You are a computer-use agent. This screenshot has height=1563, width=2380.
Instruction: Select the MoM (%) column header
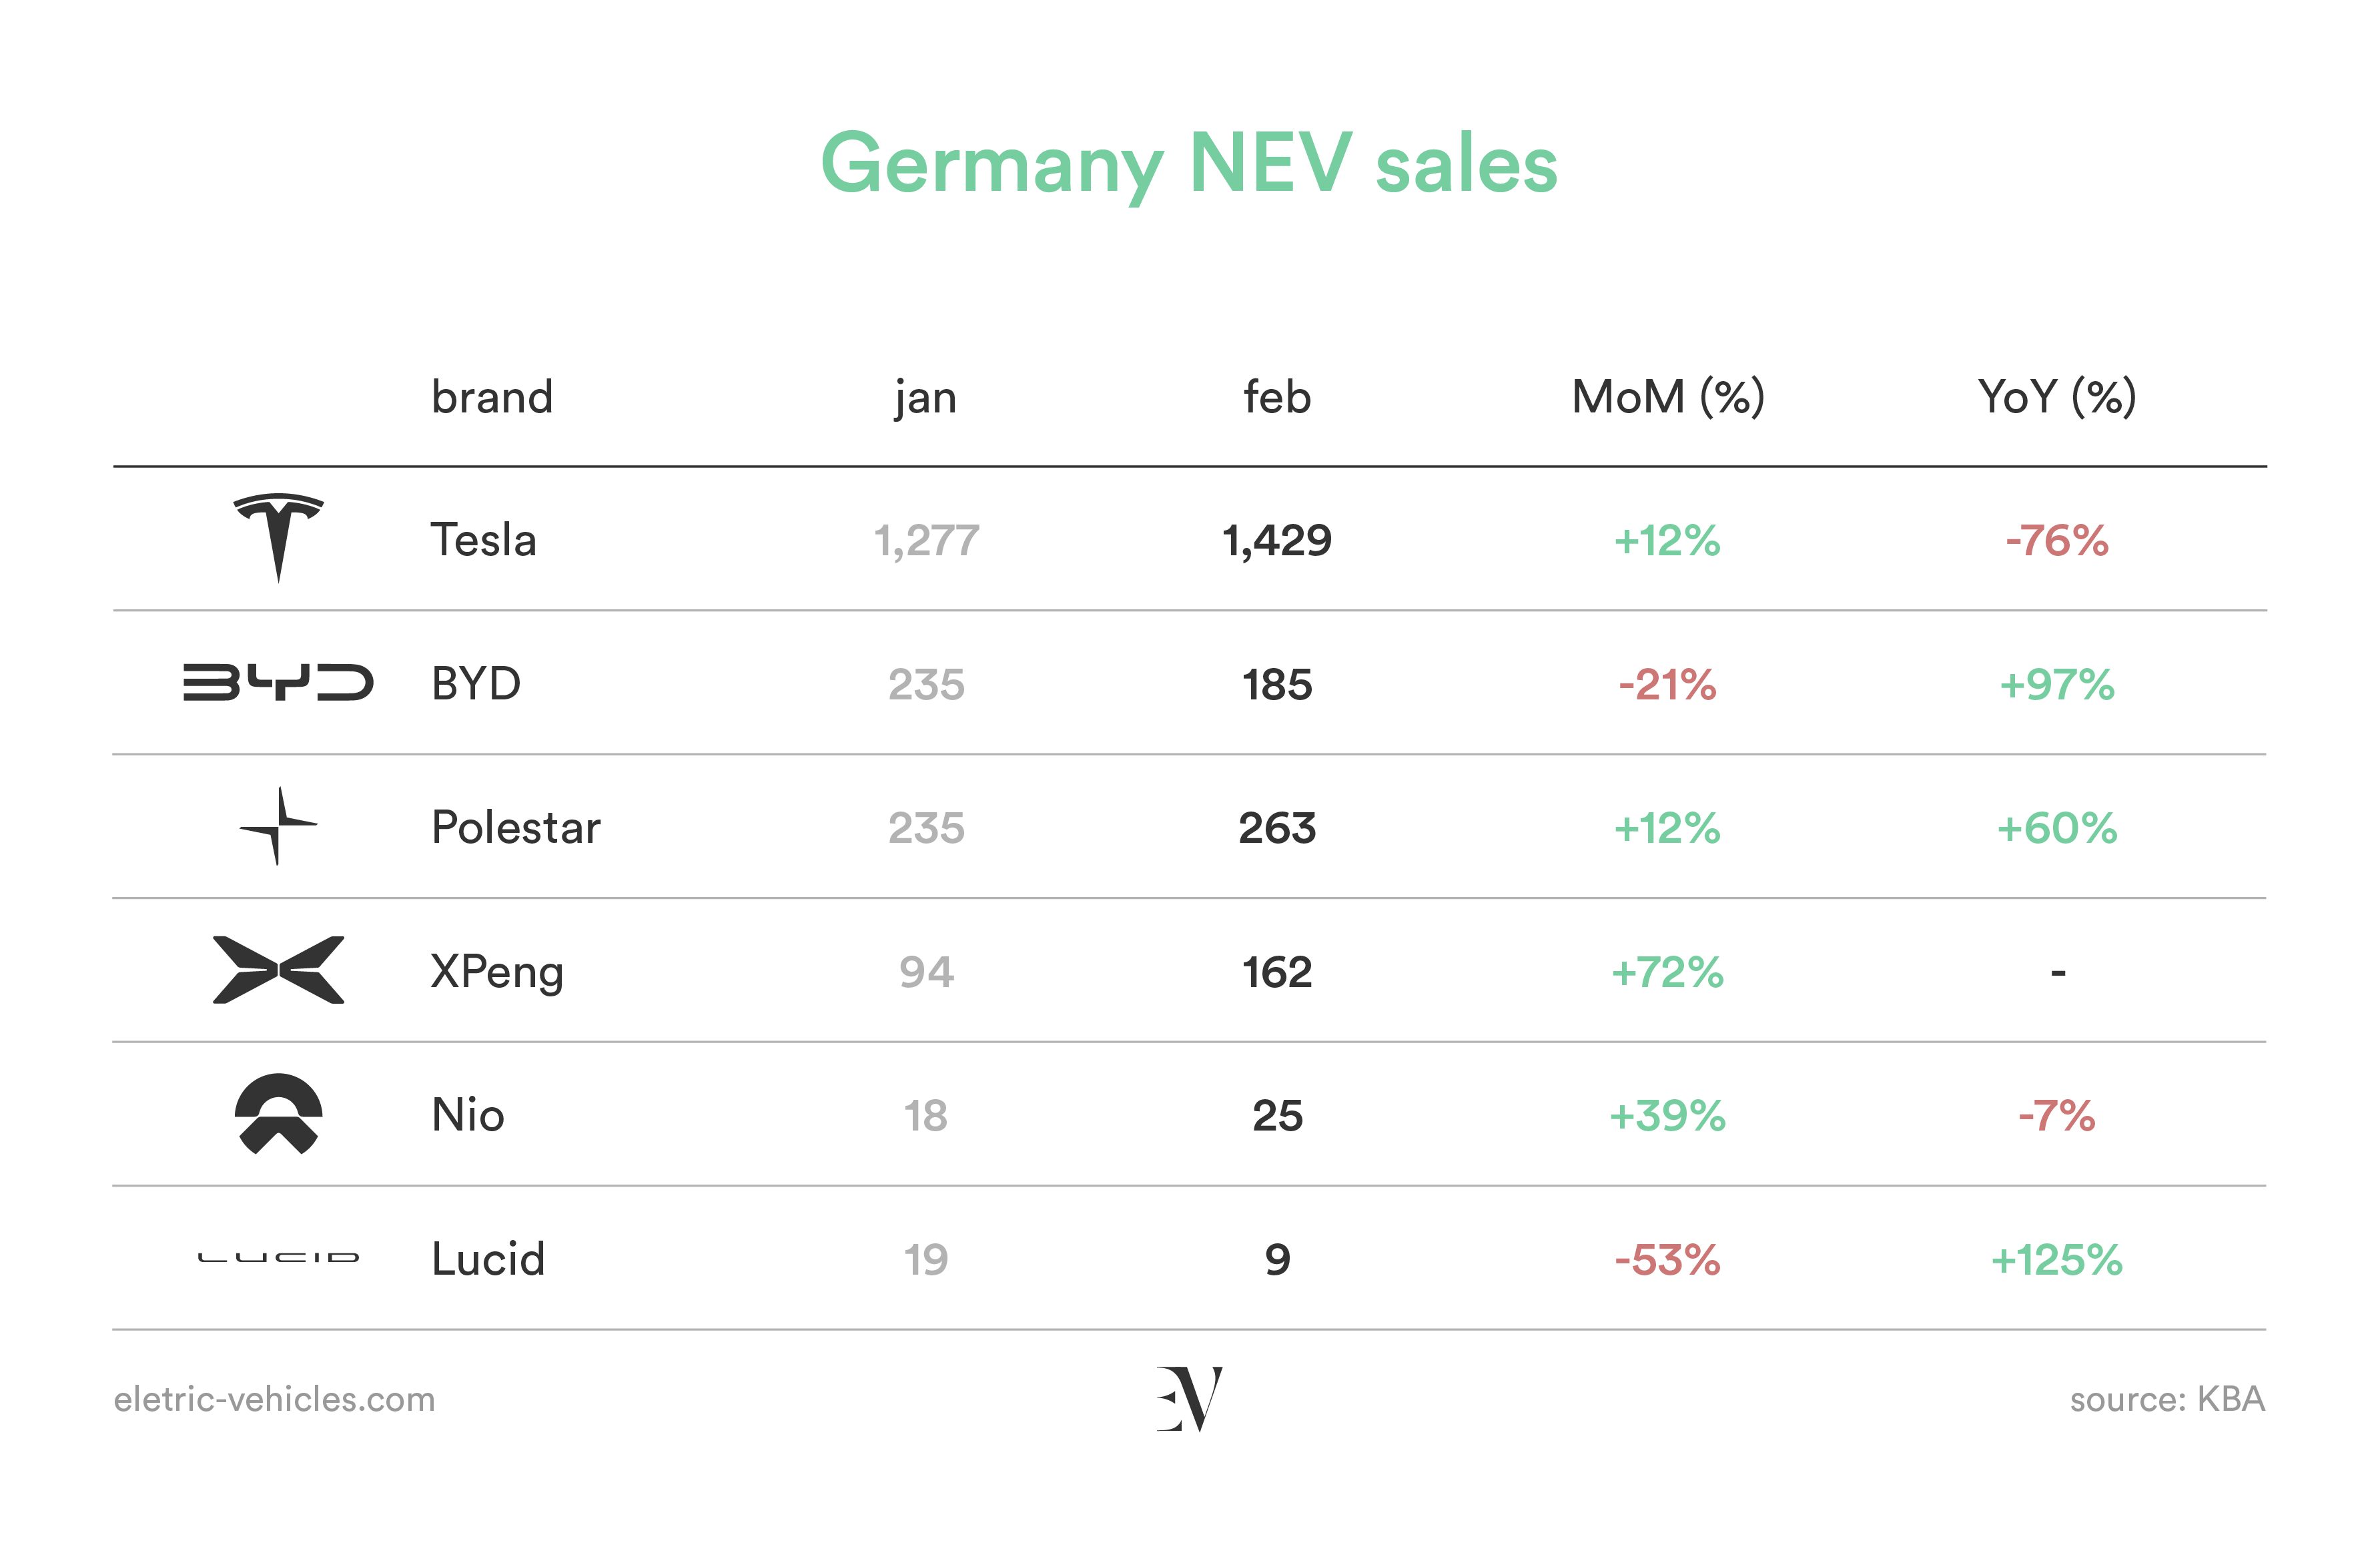[x=1668, y=397]
